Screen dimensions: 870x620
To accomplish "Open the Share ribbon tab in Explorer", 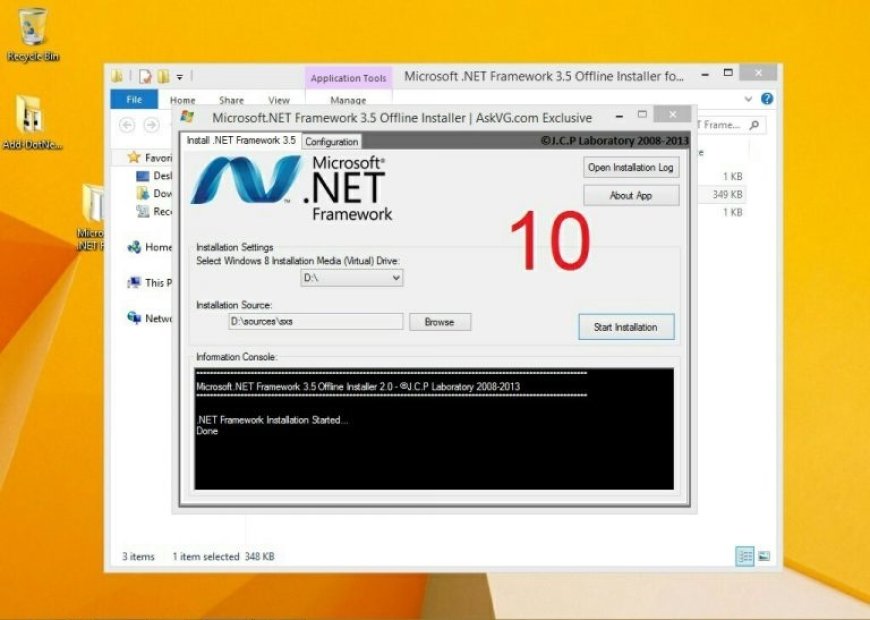I will (231, 100).
